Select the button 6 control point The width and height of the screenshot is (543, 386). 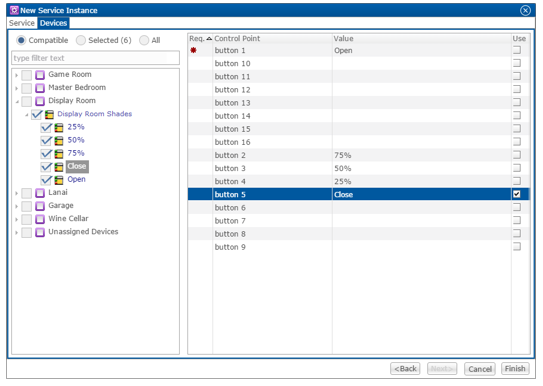point(230,208)
